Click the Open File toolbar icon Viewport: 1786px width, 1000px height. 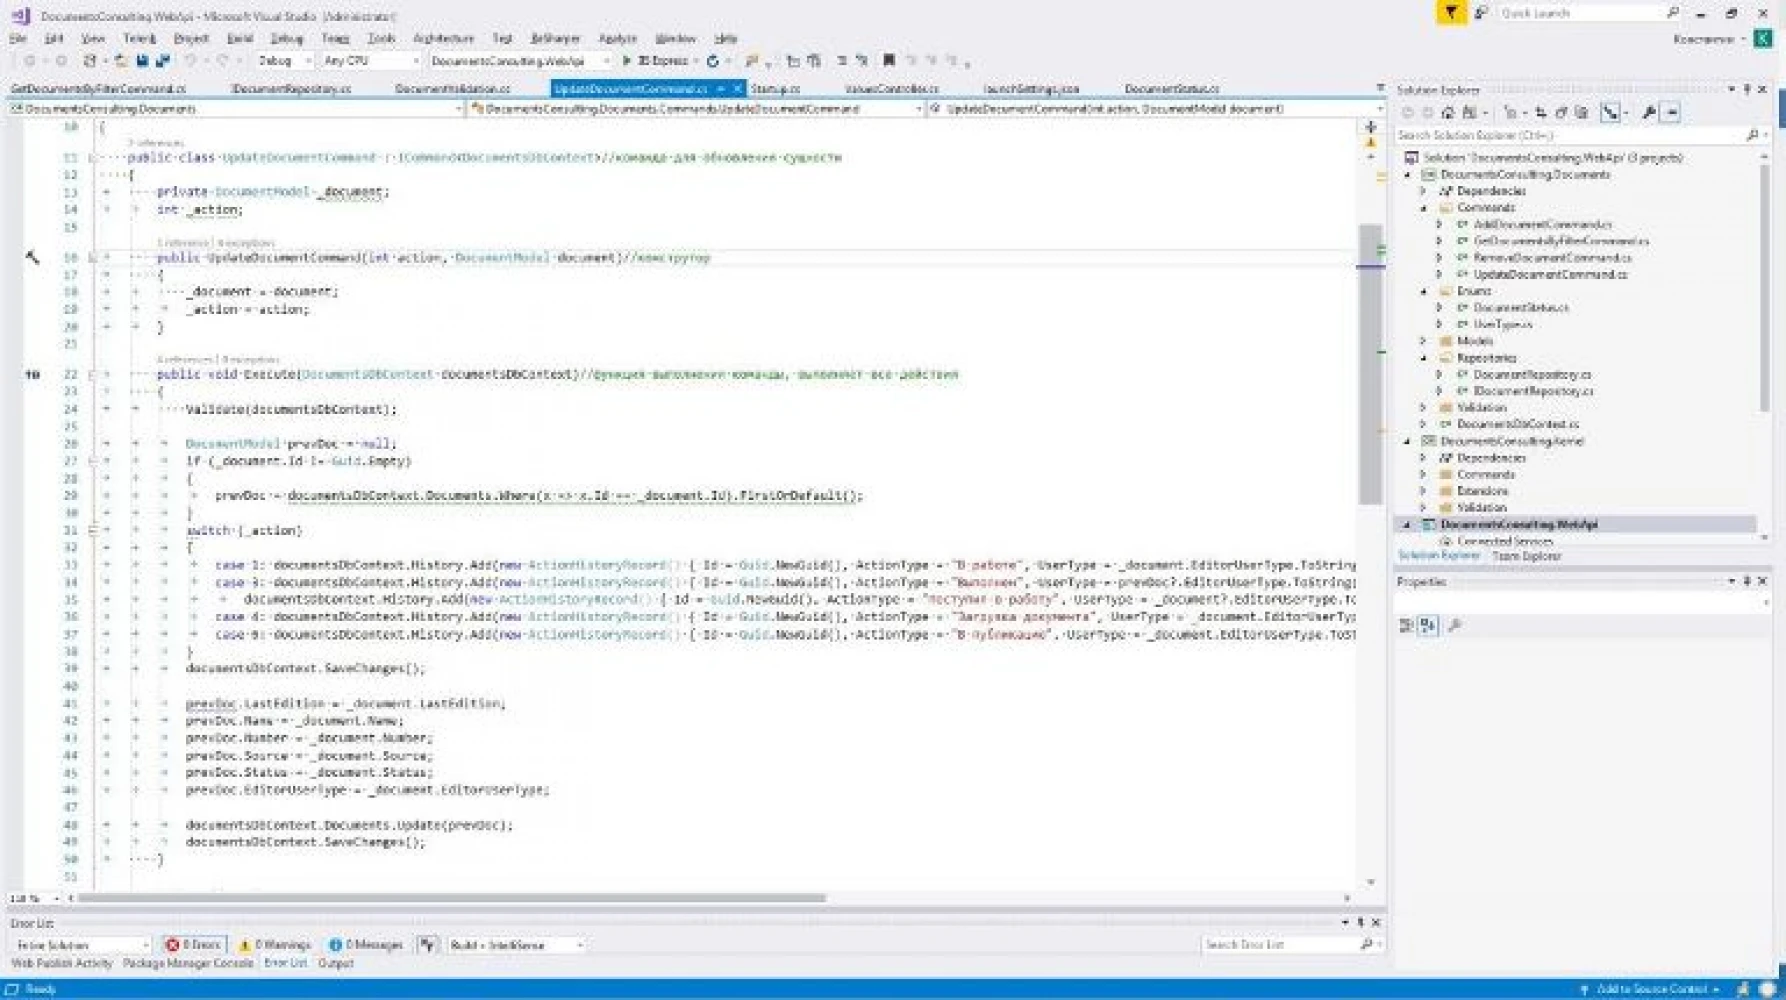(120, 61)
